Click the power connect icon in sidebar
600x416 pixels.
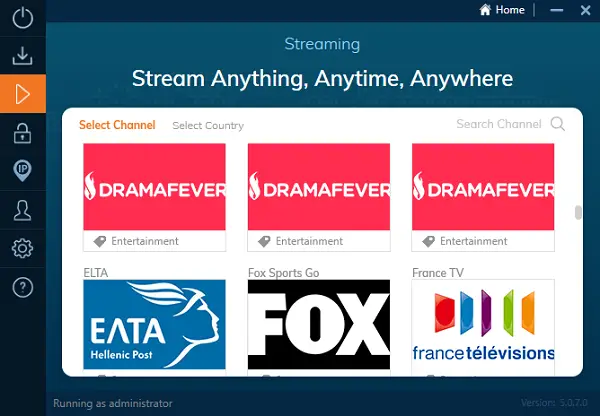coord(23,18)
